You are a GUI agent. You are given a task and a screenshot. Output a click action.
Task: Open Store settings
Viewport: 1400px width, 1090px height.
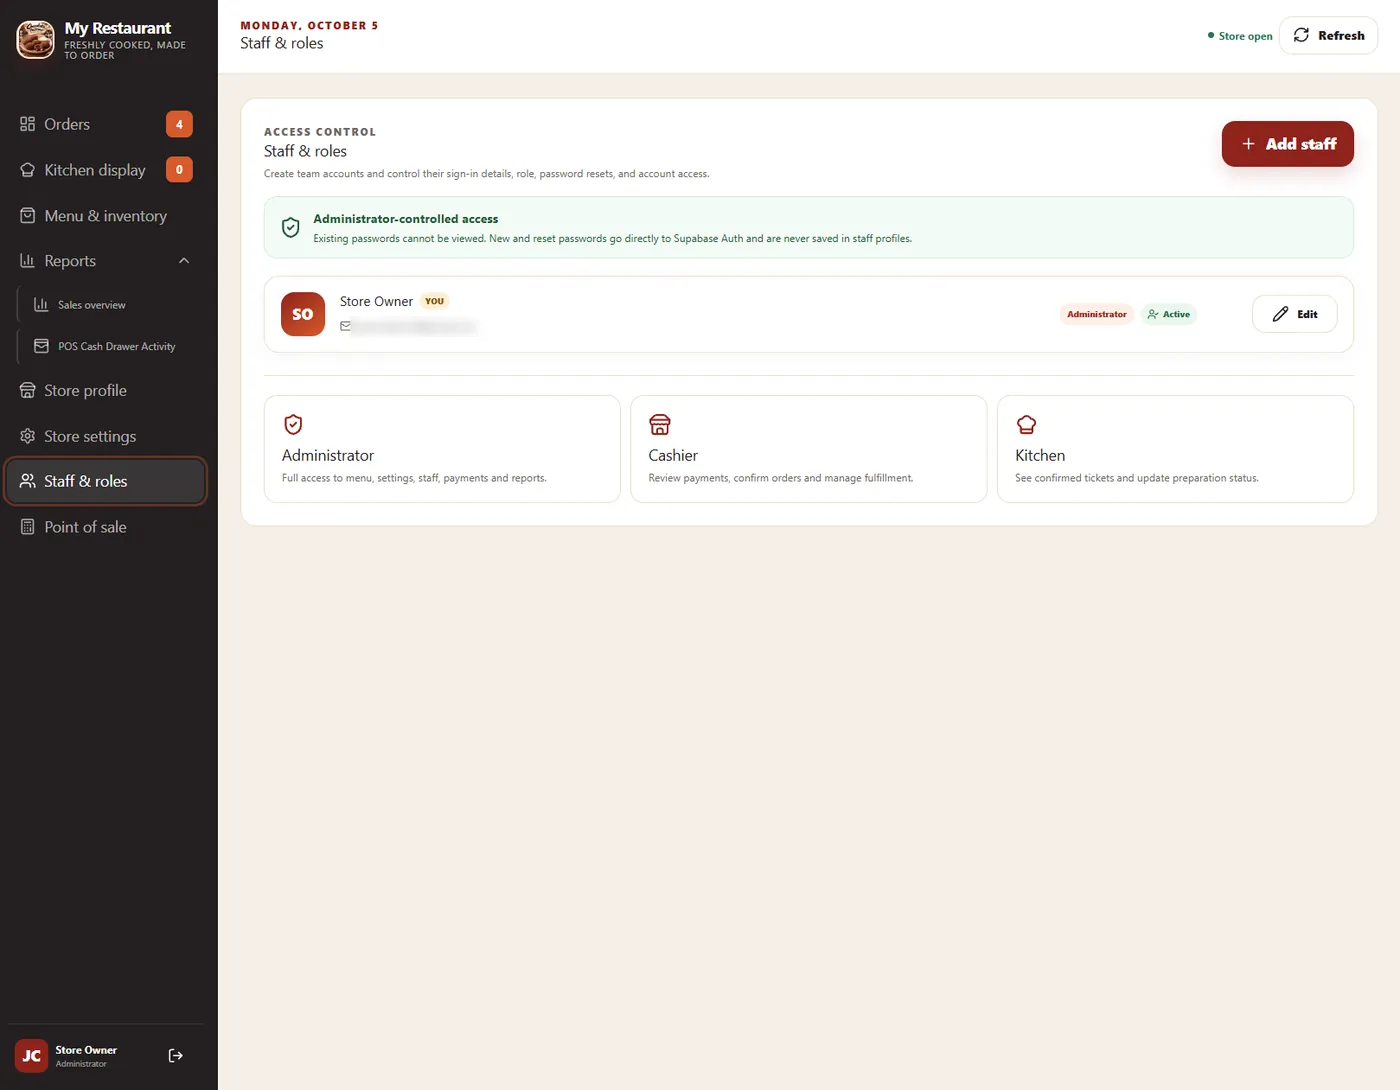tap(106, 436)
